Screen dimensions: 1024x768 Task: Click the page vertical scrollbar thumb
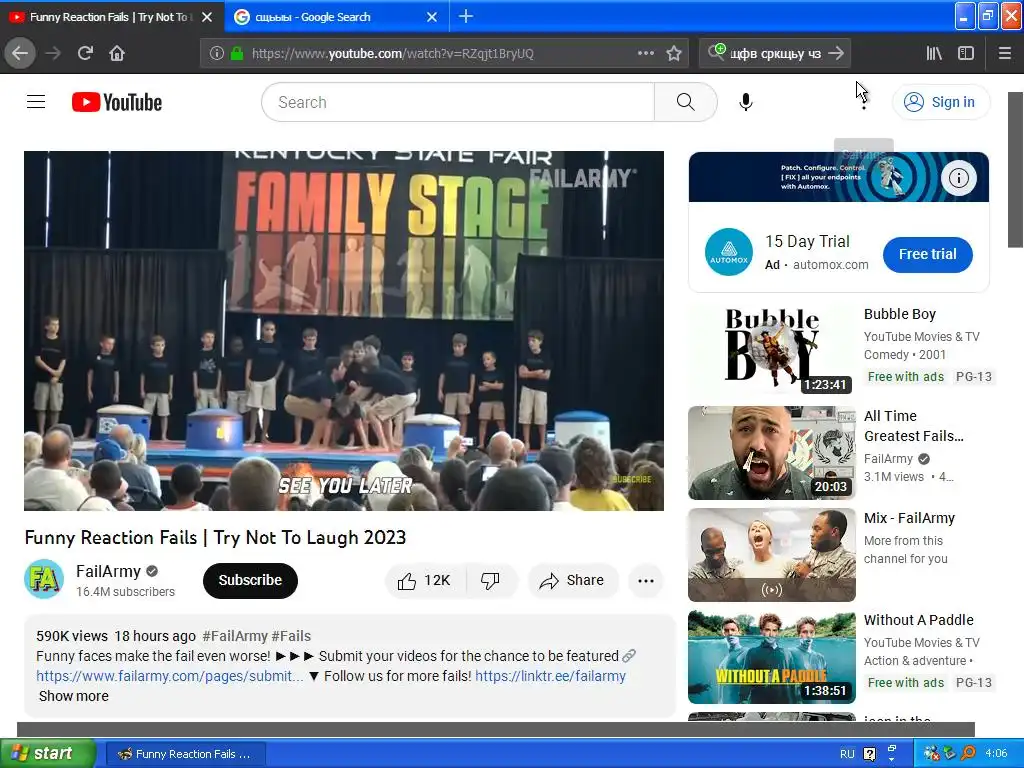point(1016,170)
